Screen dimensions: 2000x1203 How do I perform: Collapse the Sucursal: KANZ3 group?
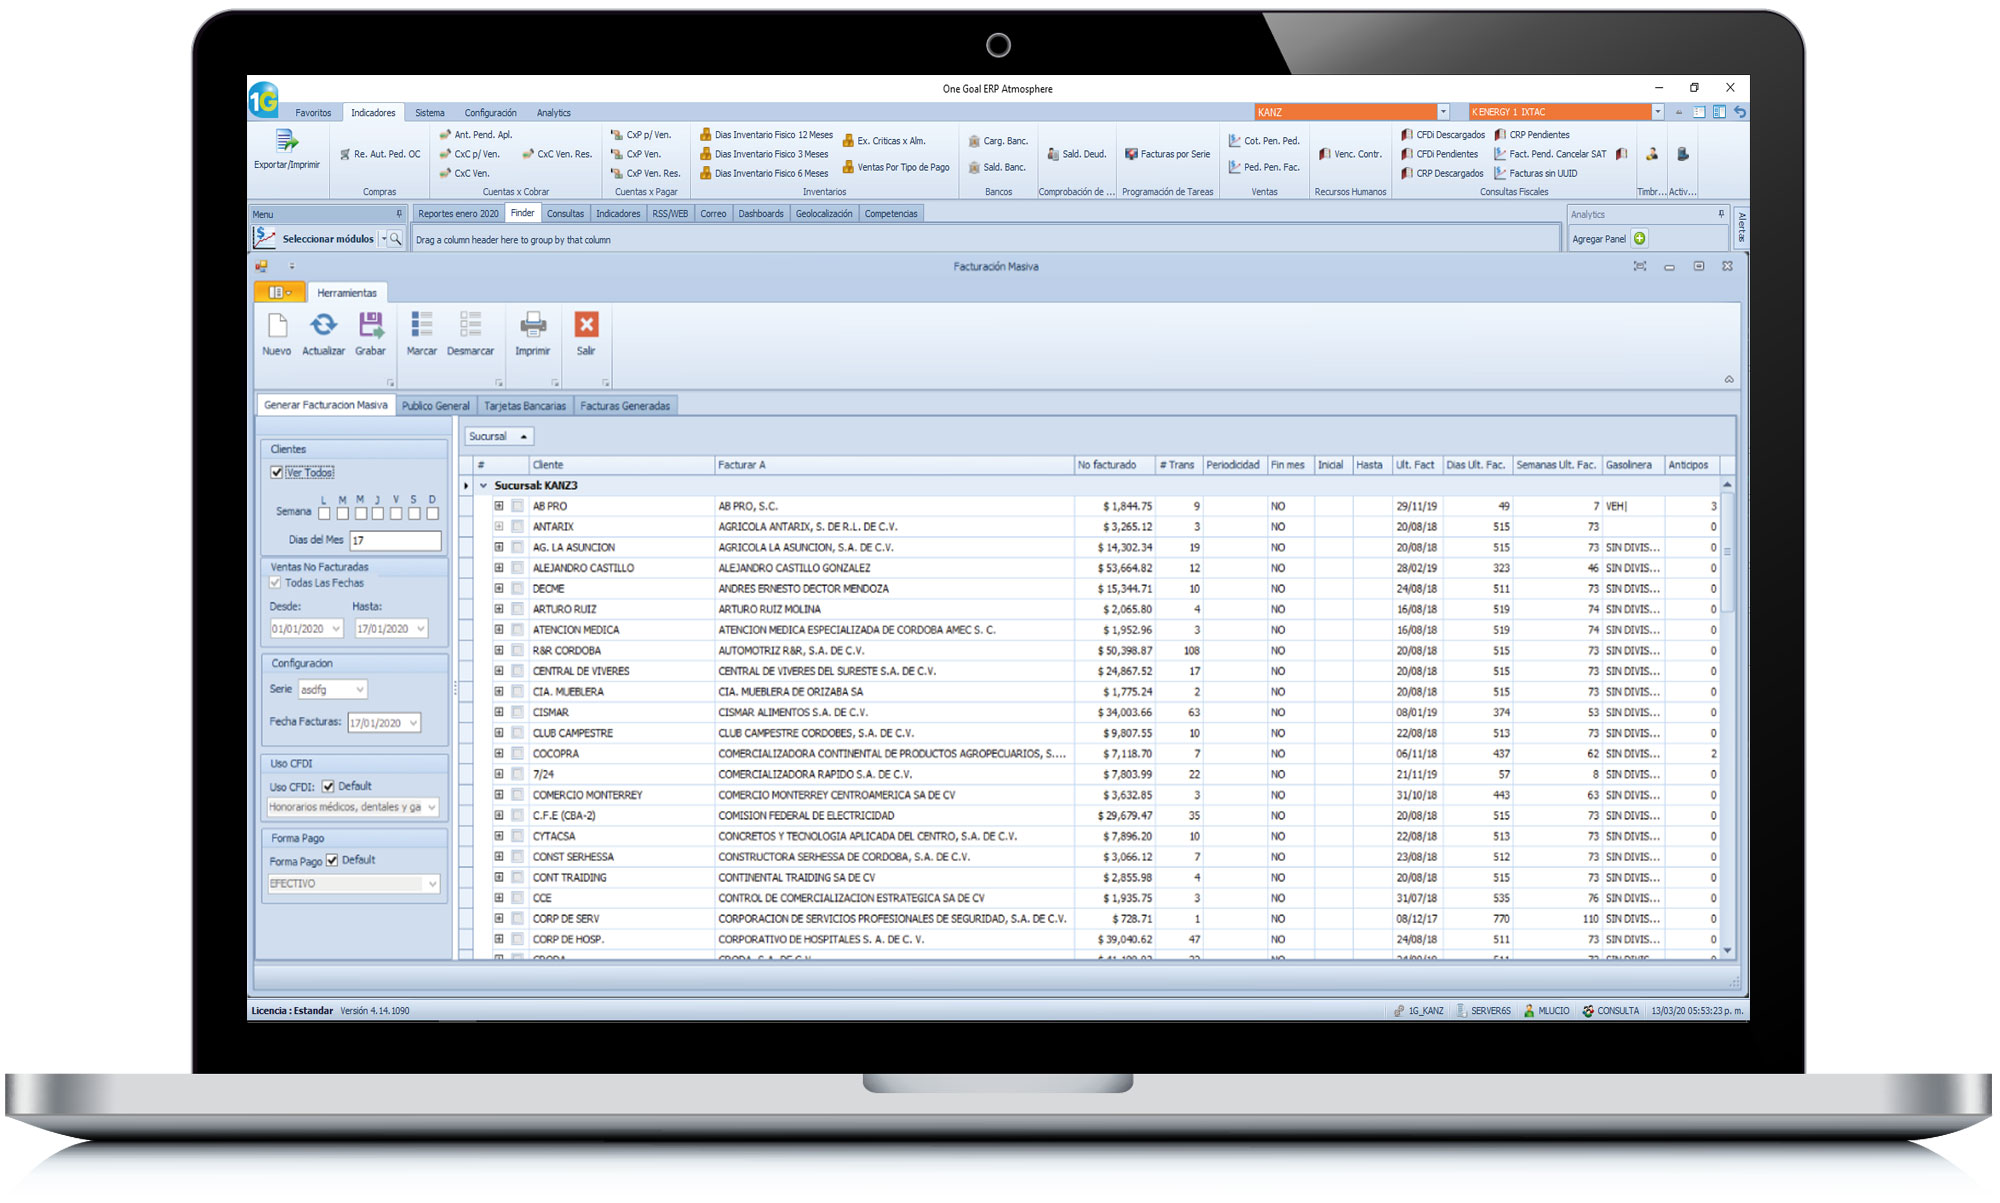click(484, 486)
